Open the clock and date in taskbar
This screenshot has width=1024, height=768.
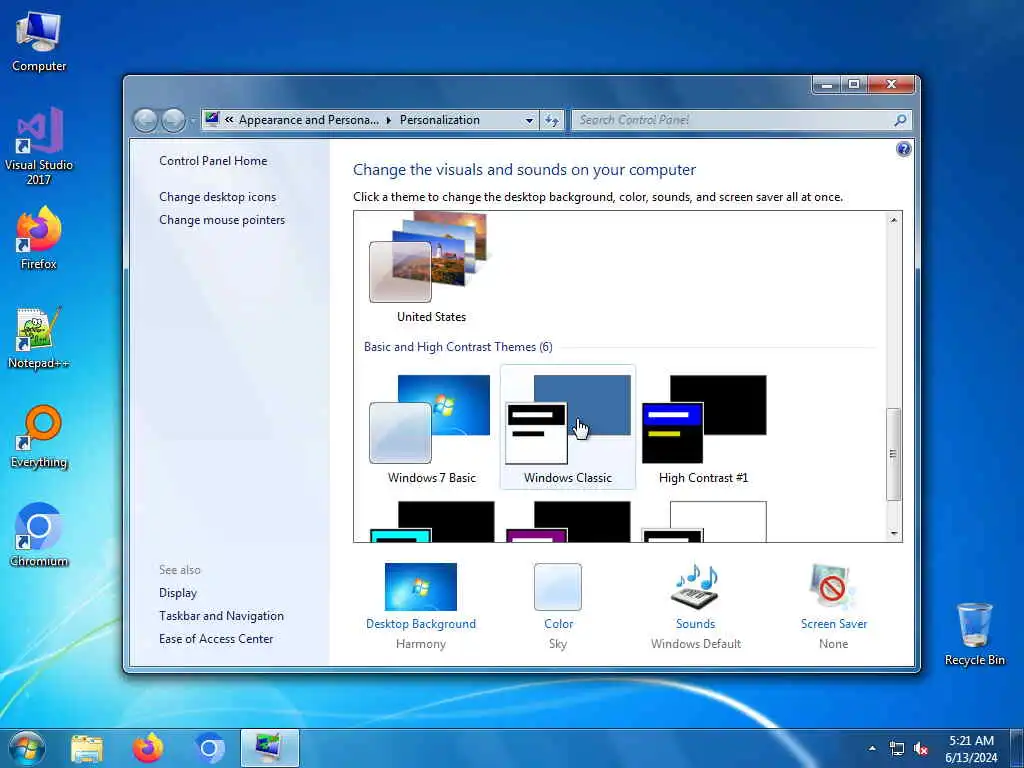click(x=971, y=749)
